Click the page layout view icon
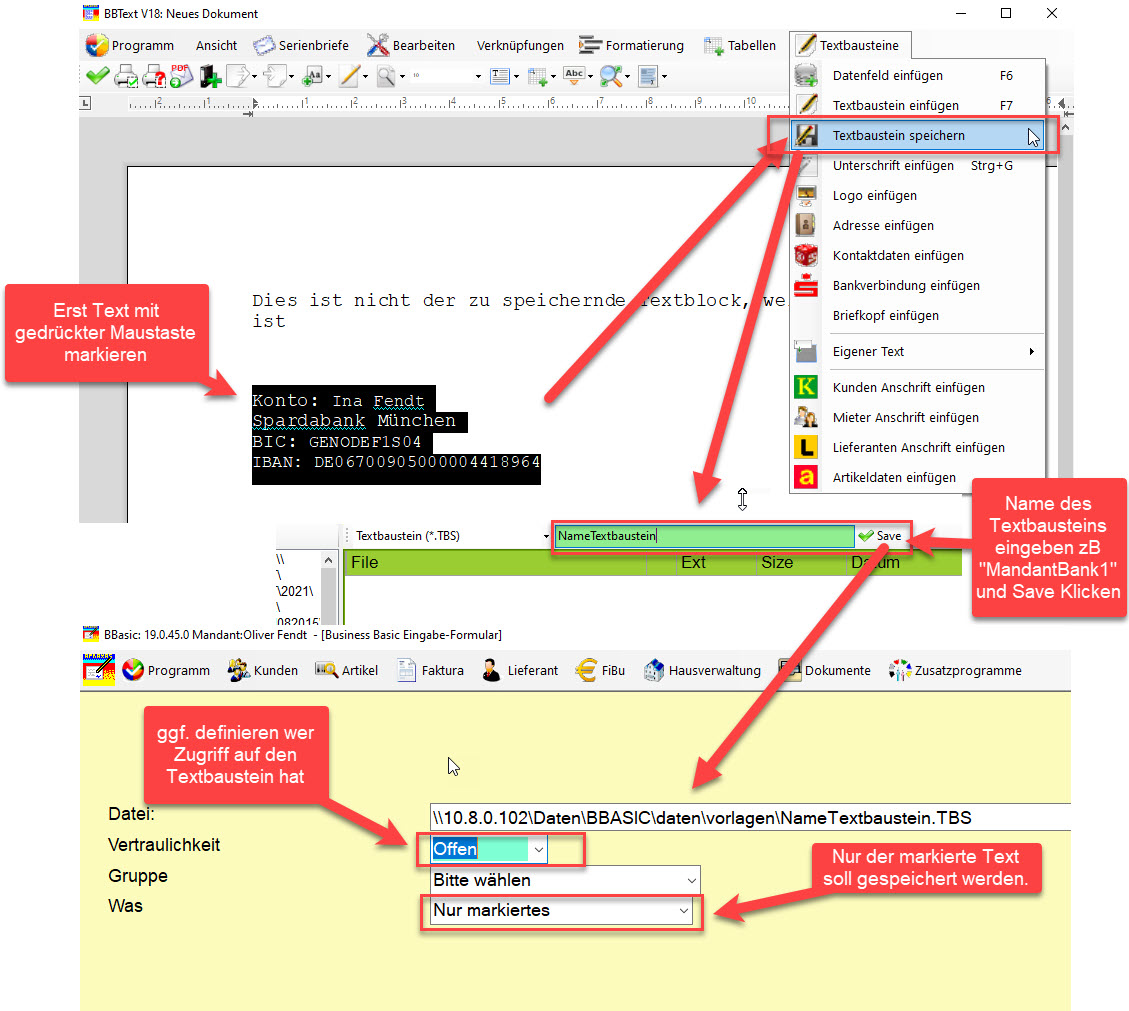This screenshot has height=1011, width=1129. click(648, 76)
